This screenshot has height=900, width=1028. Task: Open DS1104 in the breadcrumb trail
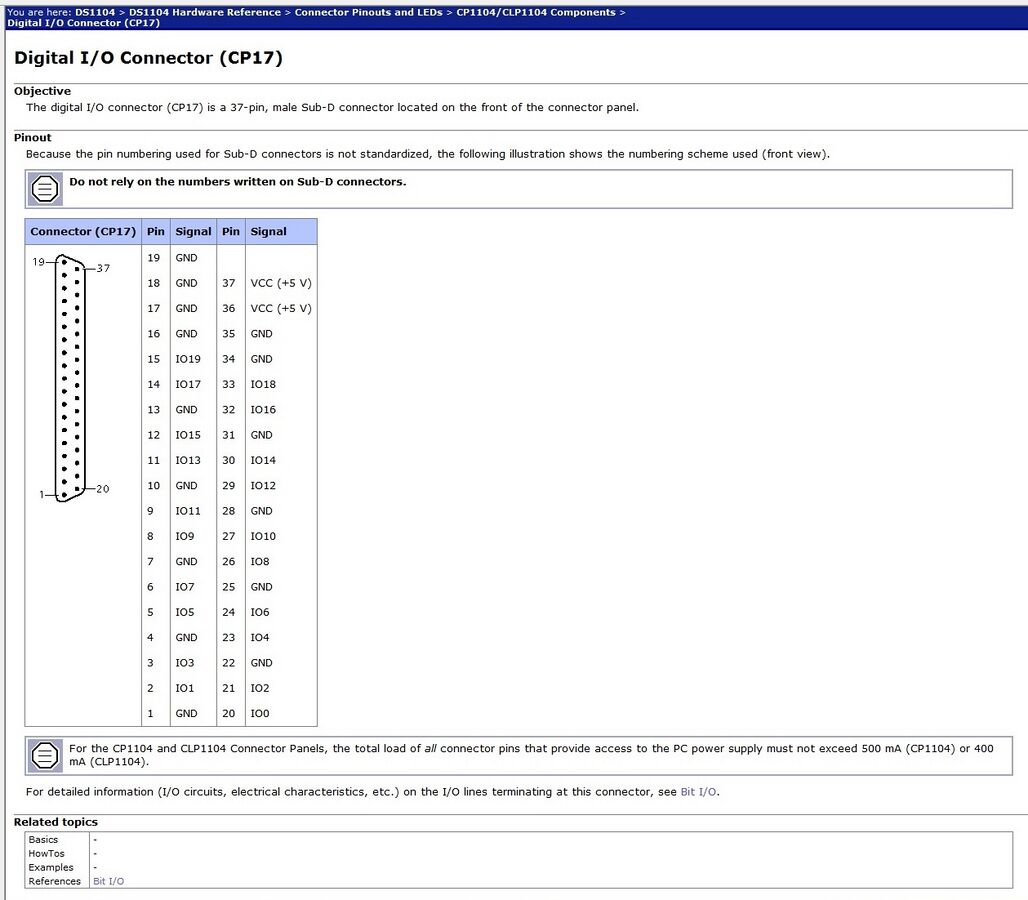point(94,12)
